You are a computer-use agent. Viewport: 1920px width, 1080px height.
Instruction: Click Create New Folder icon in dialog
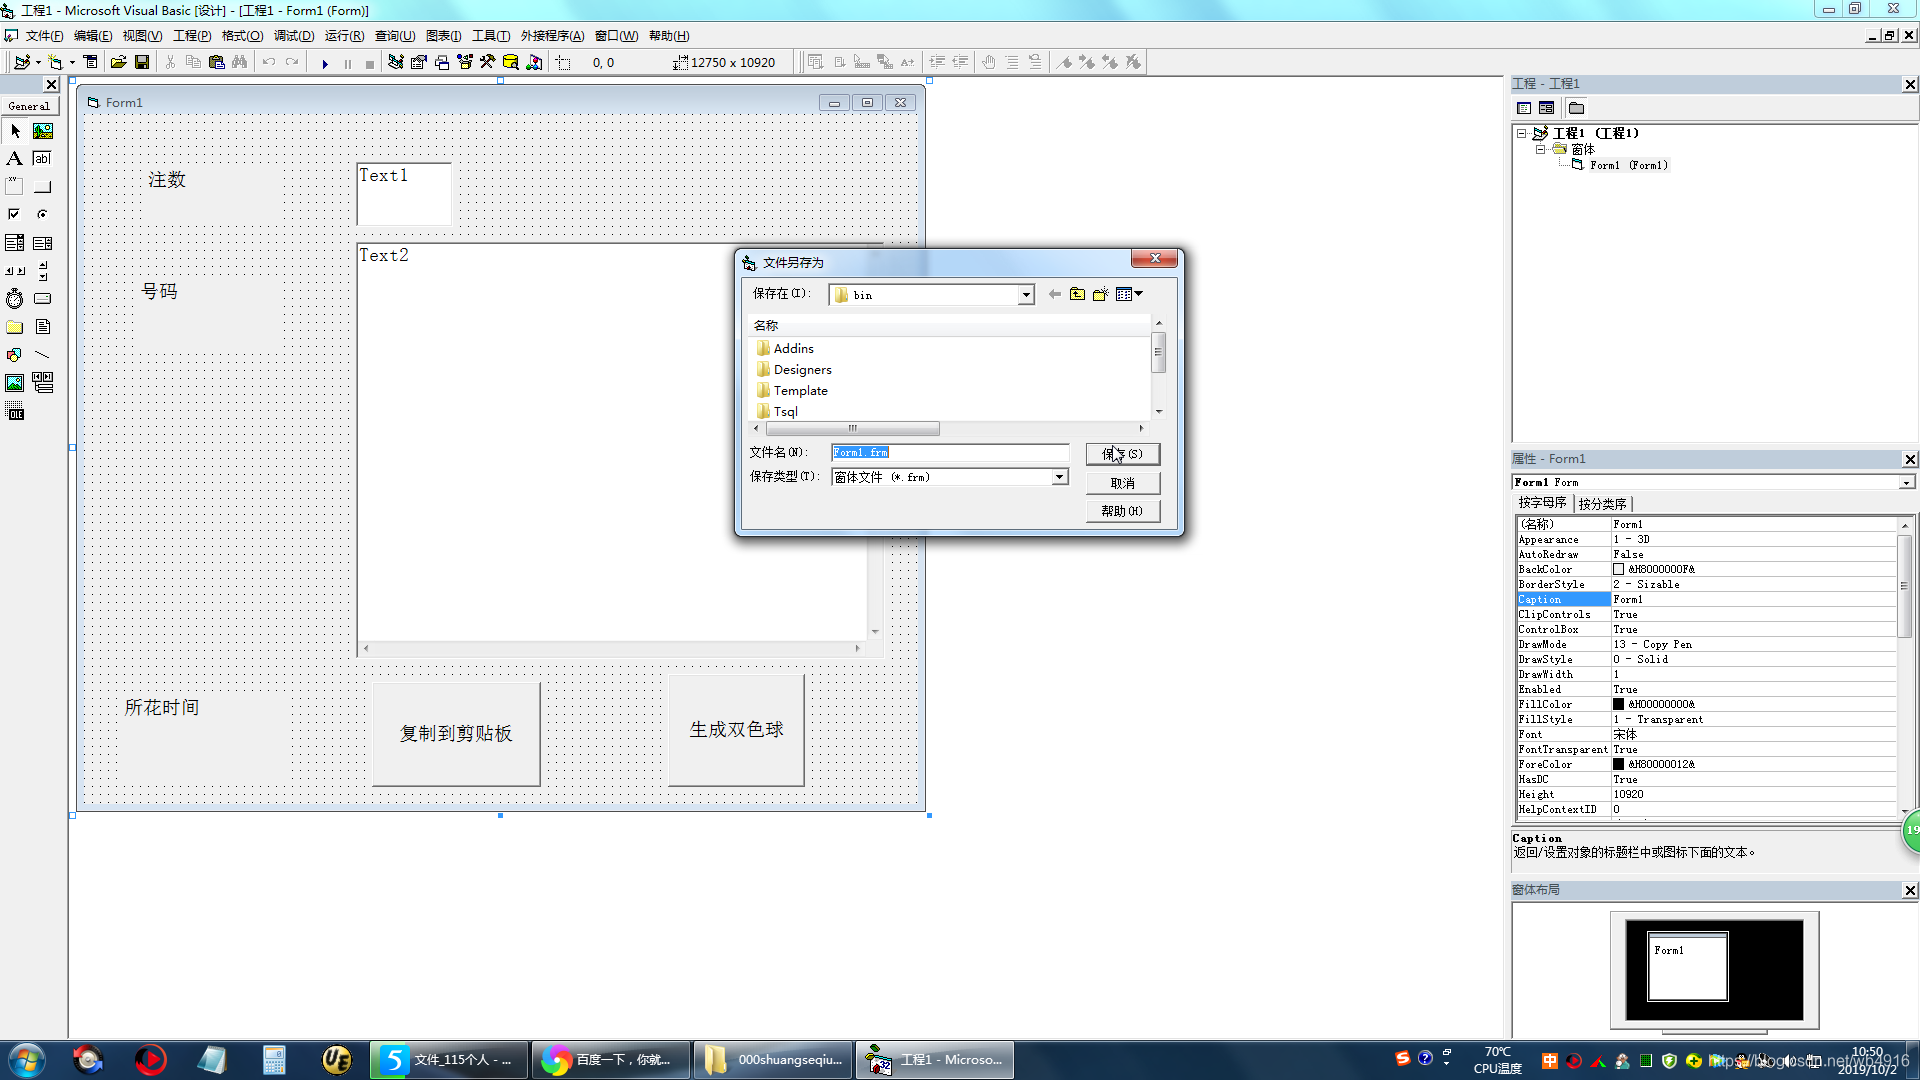click(1100, 294)
